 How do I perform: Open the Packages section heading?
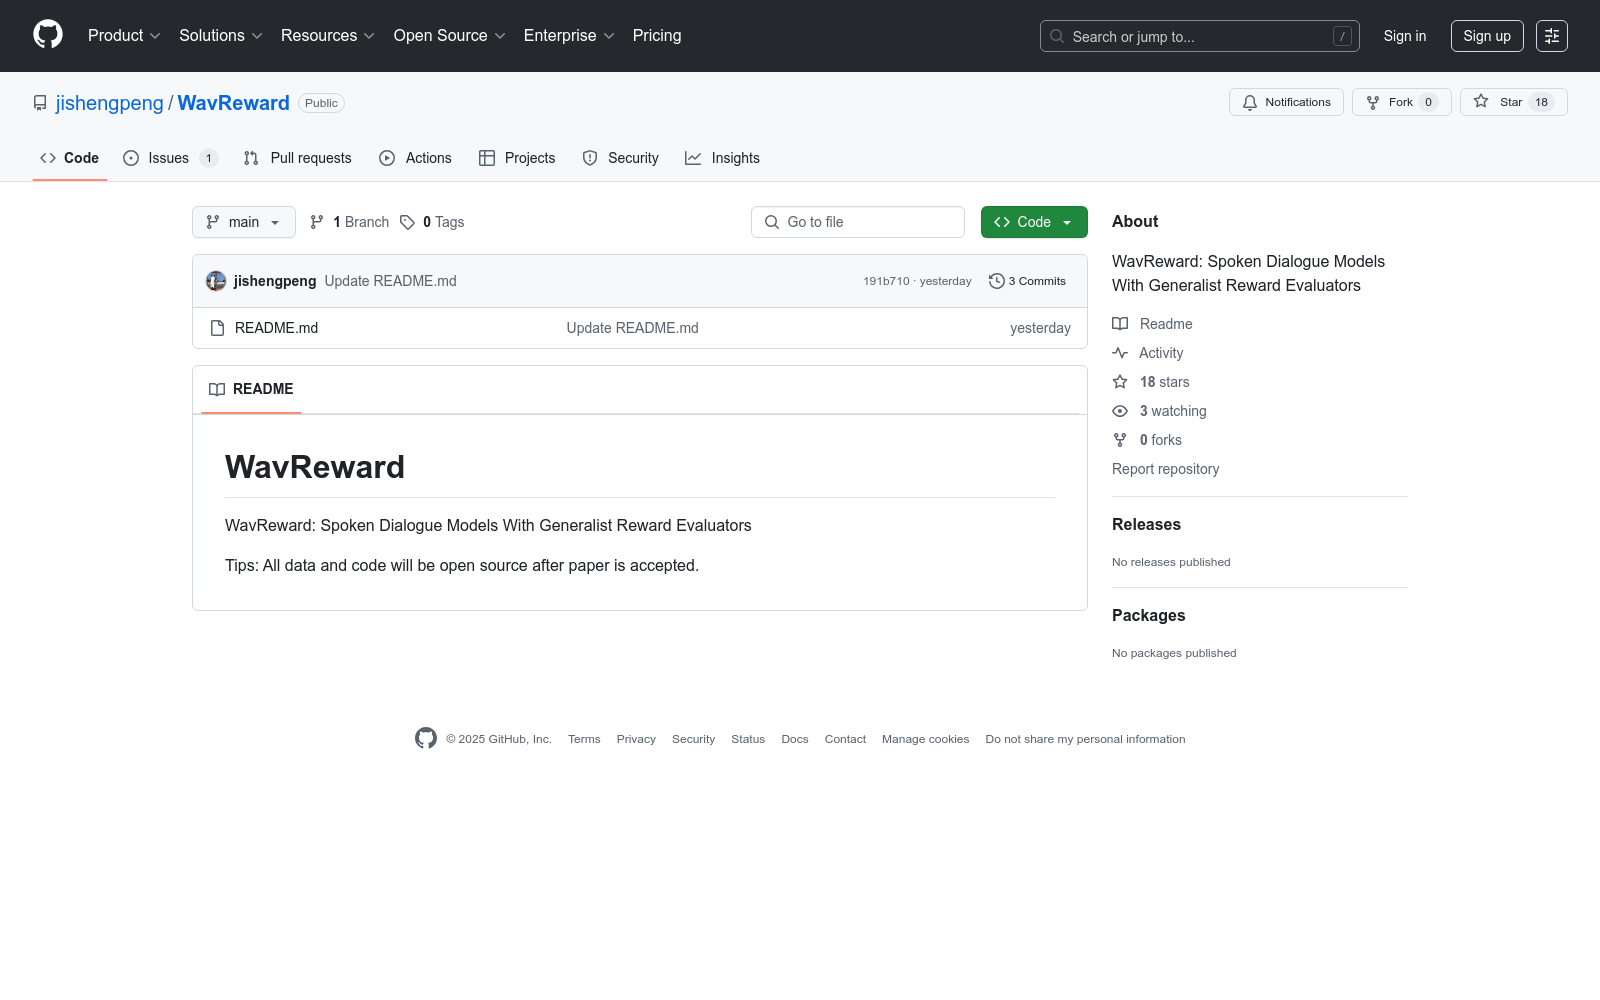(1148, 615)
